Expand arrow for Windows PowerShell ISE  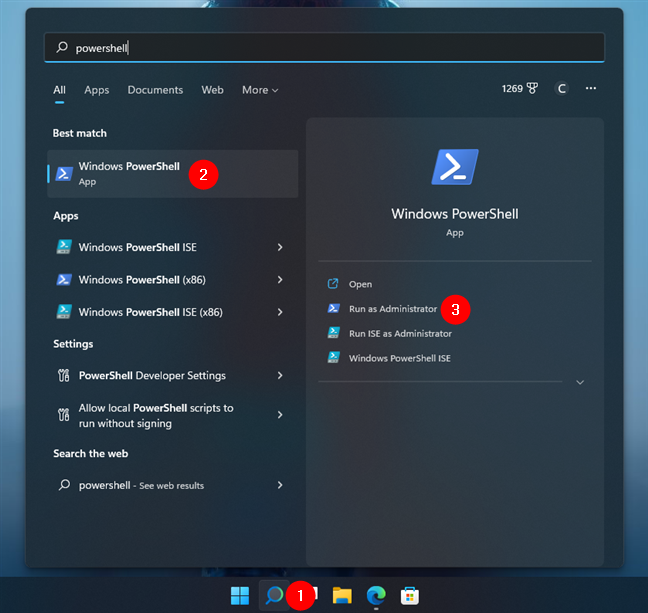tap(280, 247)
